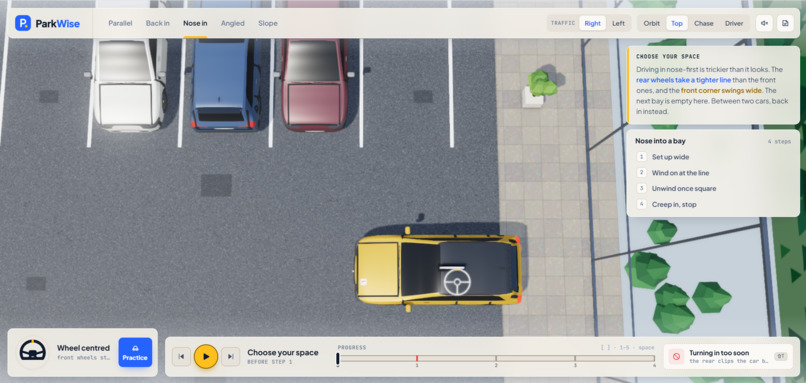Open the Back in lesson tab
Image resolution: width=806 pixels, height=383 pixels.
pos(157,23)
